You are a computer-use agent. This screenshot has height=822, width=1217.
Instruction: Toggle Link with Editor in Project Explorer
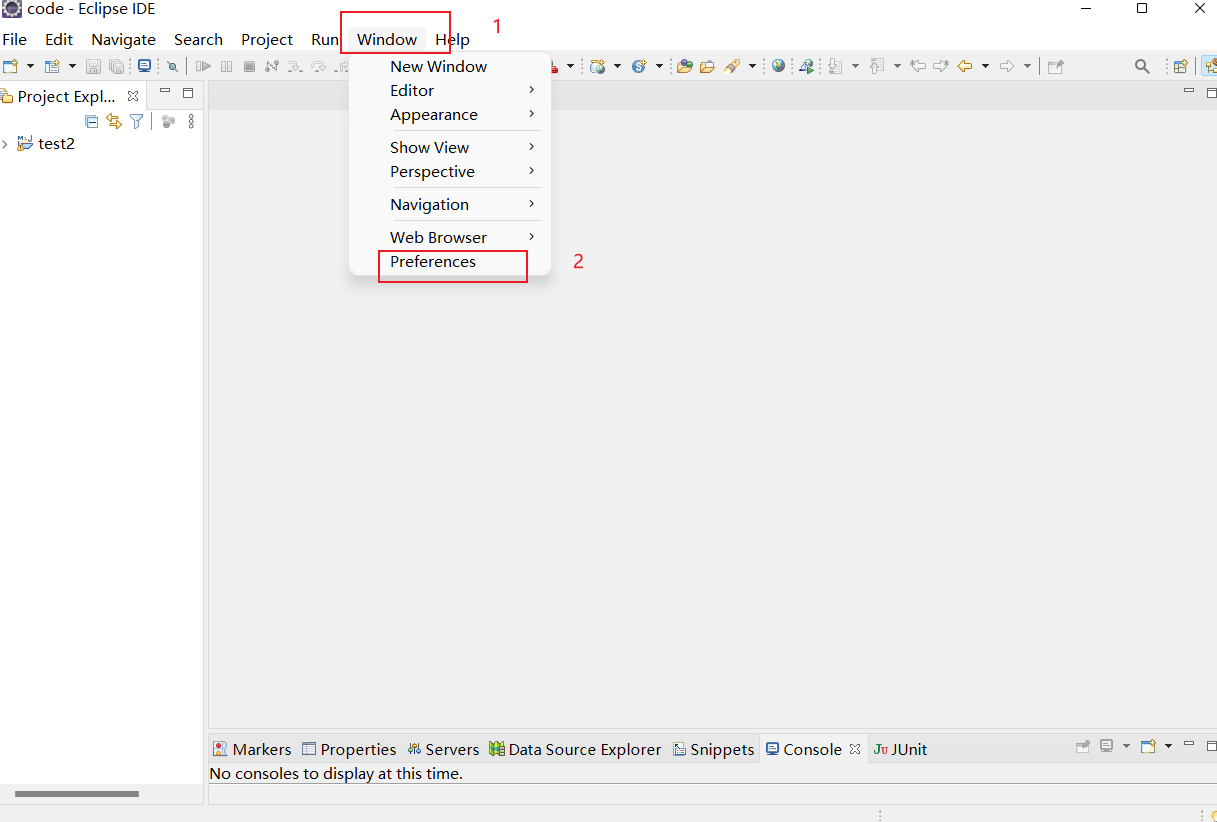coord(114,121)
